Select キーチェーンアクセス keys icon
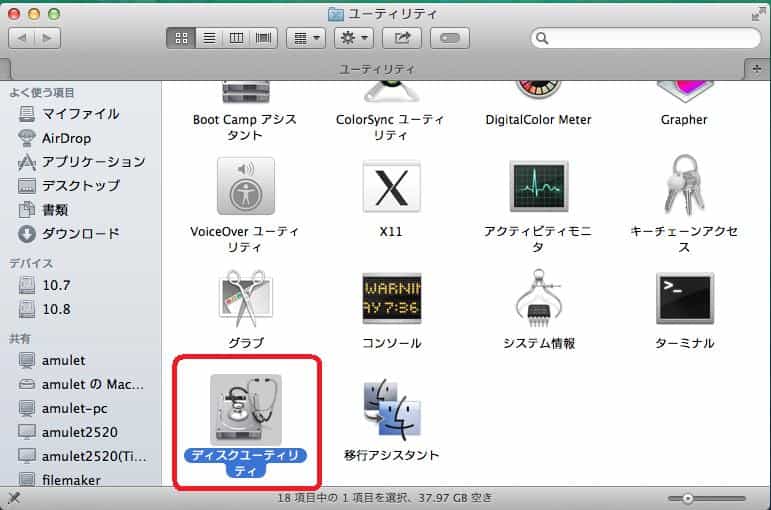The height and width of the screenshot is (510, 771). pyautogui.click(x=684, y=184)
